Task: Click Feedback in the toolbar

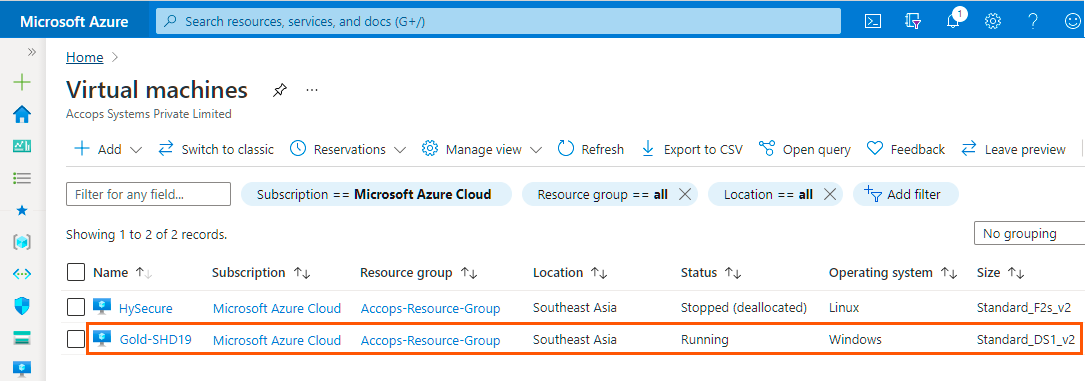Action: pyautogui.click(x=906, y=149)
